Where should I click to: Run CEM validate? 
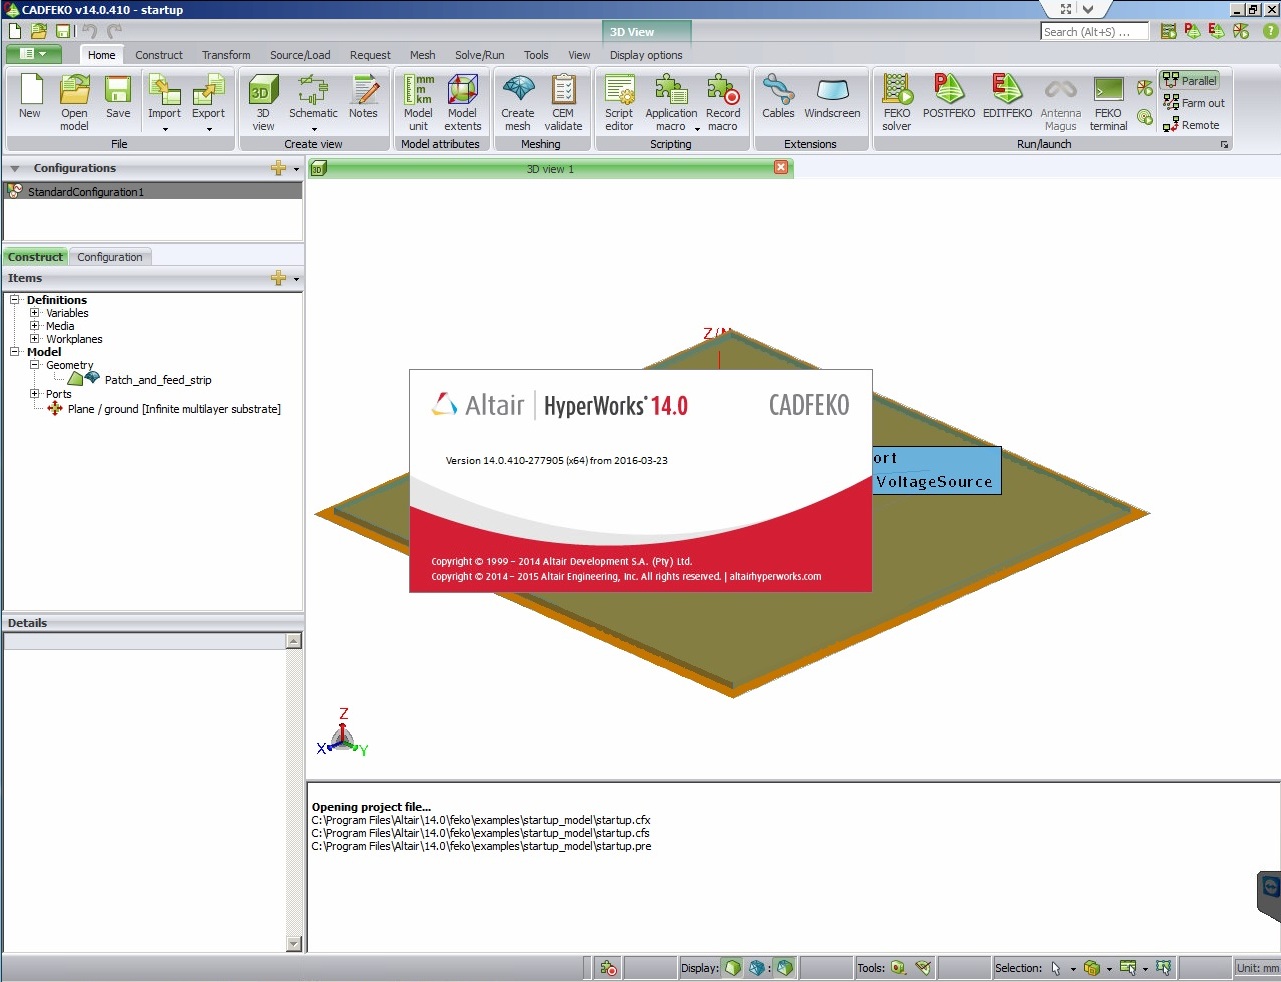coord(563,102)
